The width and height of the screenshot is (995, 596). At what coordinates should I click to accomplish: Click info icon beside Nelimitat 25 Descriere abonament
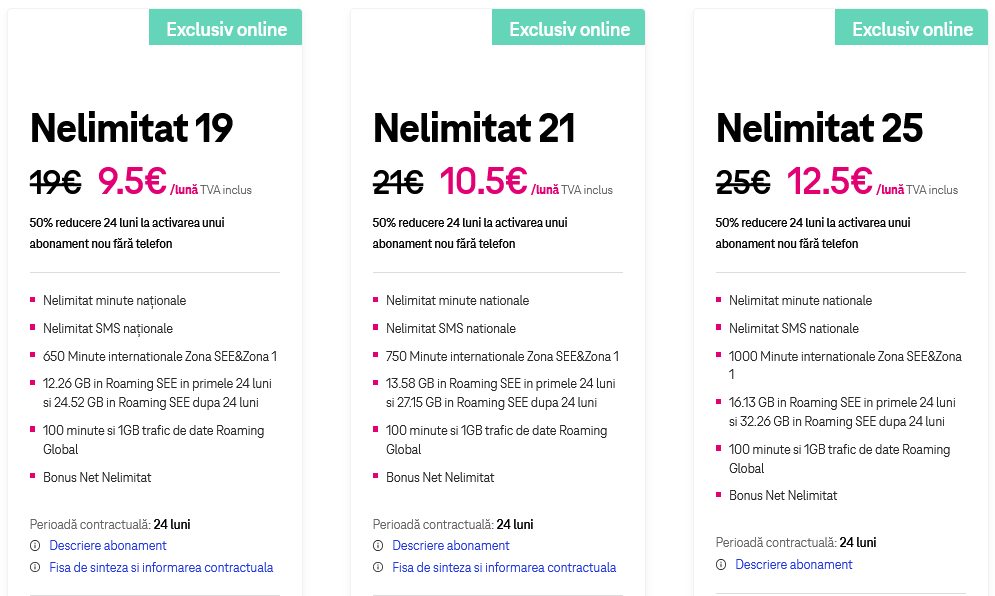[721, 565]
